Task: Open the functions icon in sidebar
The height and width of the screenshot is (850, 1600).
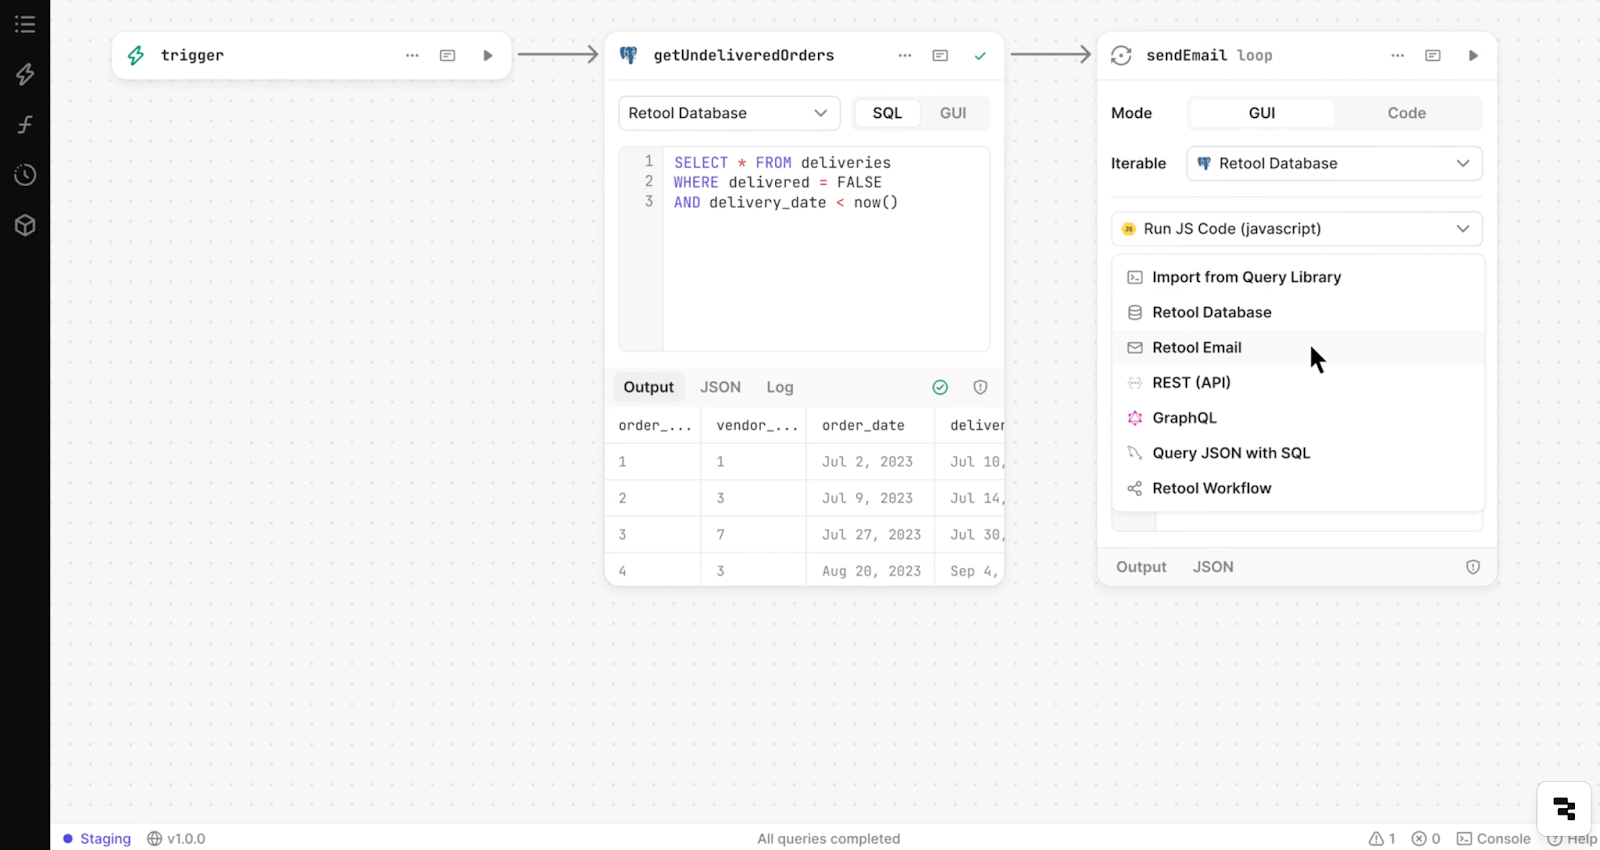Action: [25, 124]
